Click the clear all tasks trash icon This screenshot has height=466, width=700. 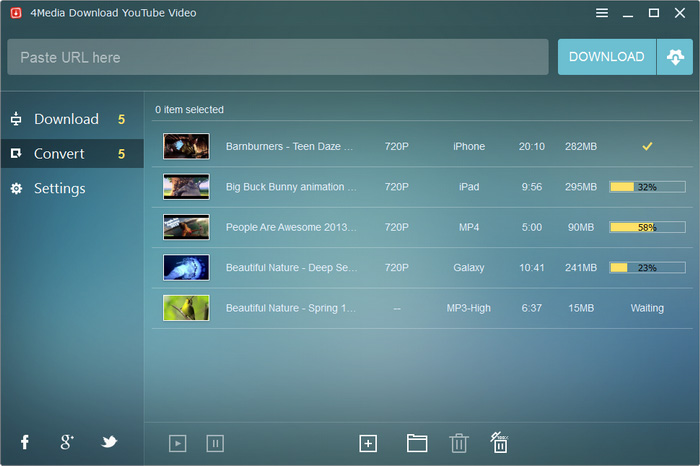500,442
